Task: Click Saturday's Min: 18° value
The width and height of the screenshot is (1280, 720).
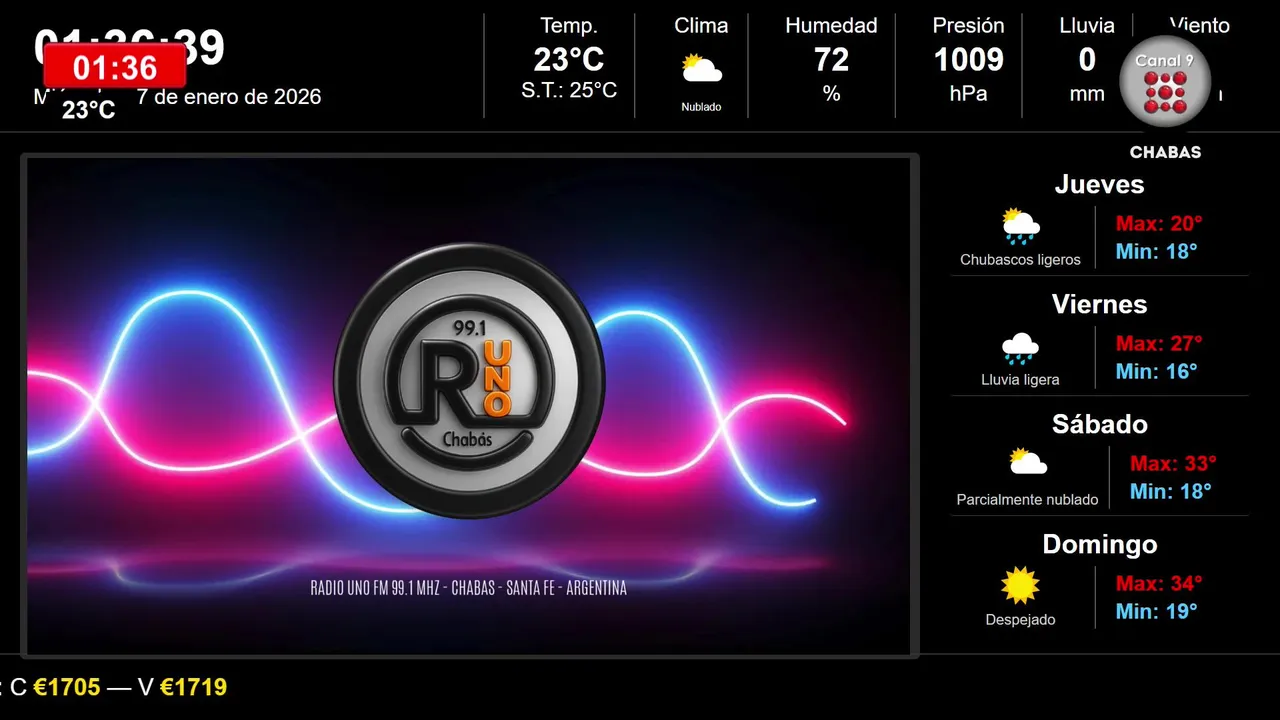Action: coord(1170,491)
